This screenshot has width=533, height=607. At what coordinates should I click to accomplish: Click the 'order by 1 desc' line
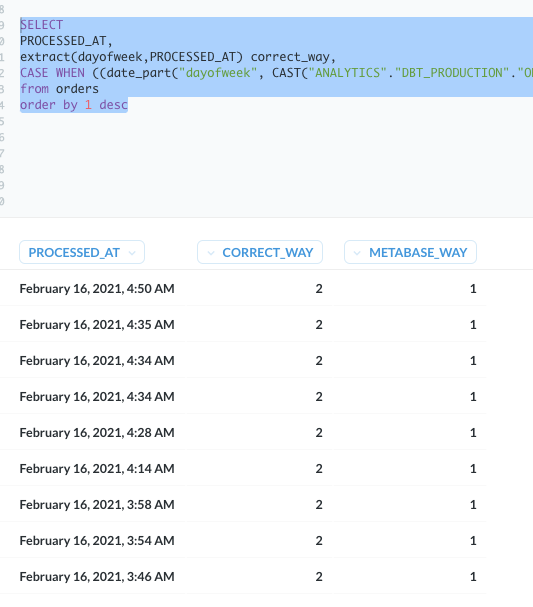coord(74,105)
